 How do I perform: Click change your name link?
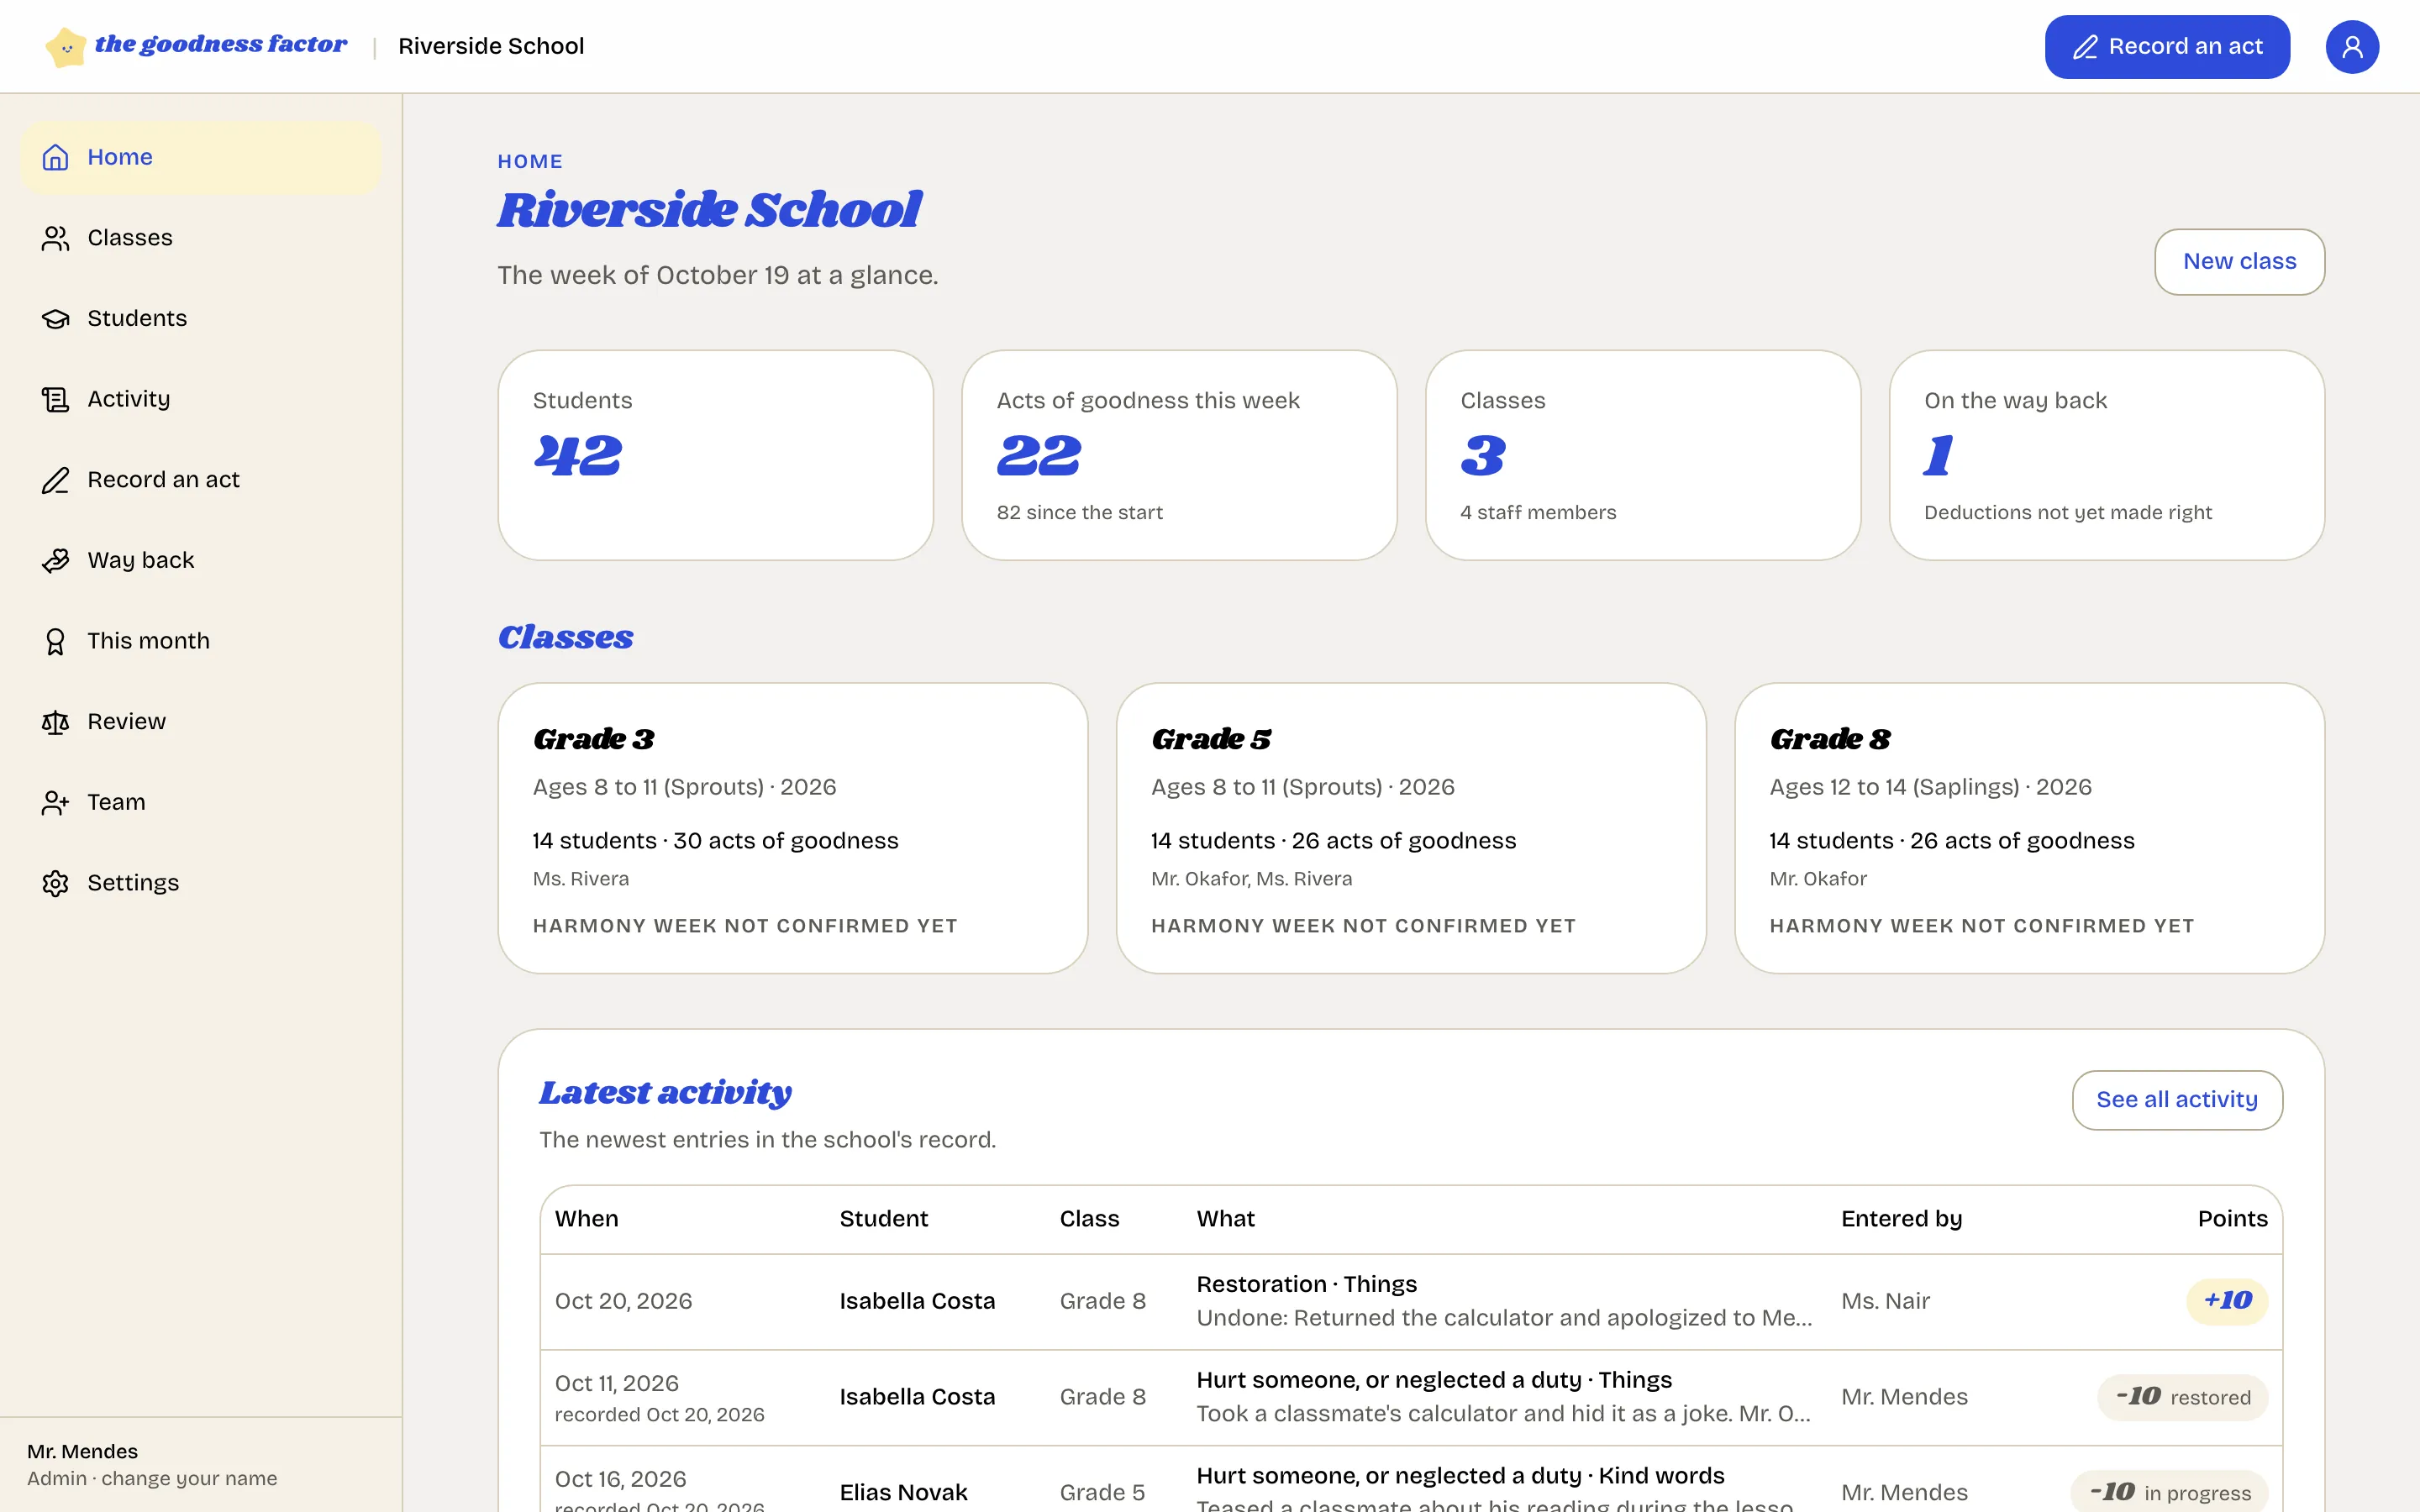coord(189,1478)
